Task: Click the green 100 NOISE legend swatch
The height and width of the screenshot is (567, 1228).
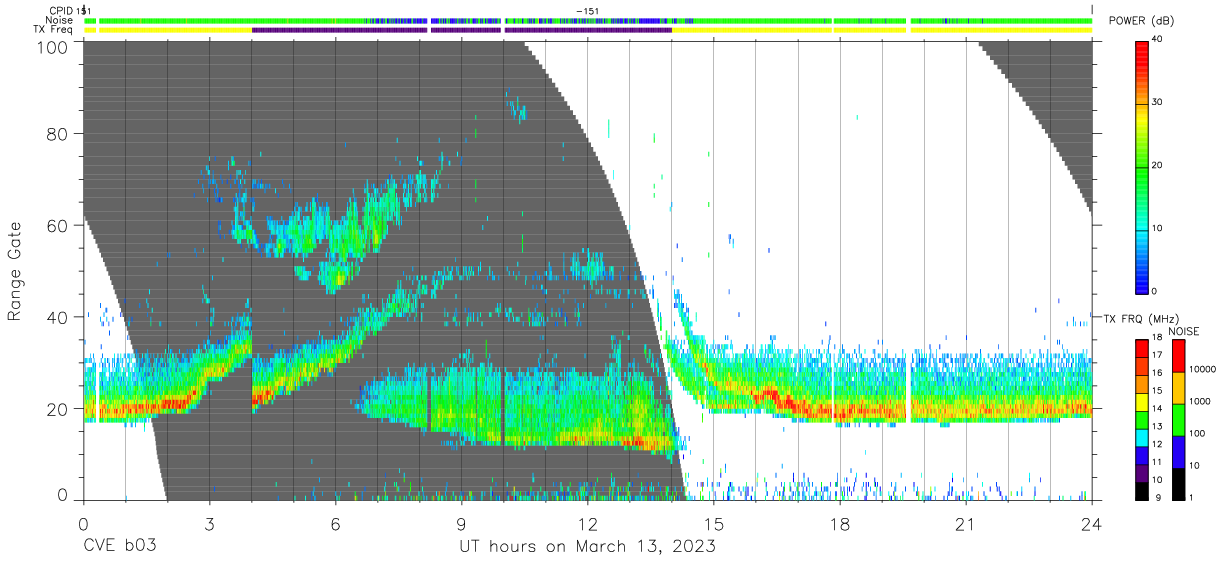Action: pos(1176,419)
